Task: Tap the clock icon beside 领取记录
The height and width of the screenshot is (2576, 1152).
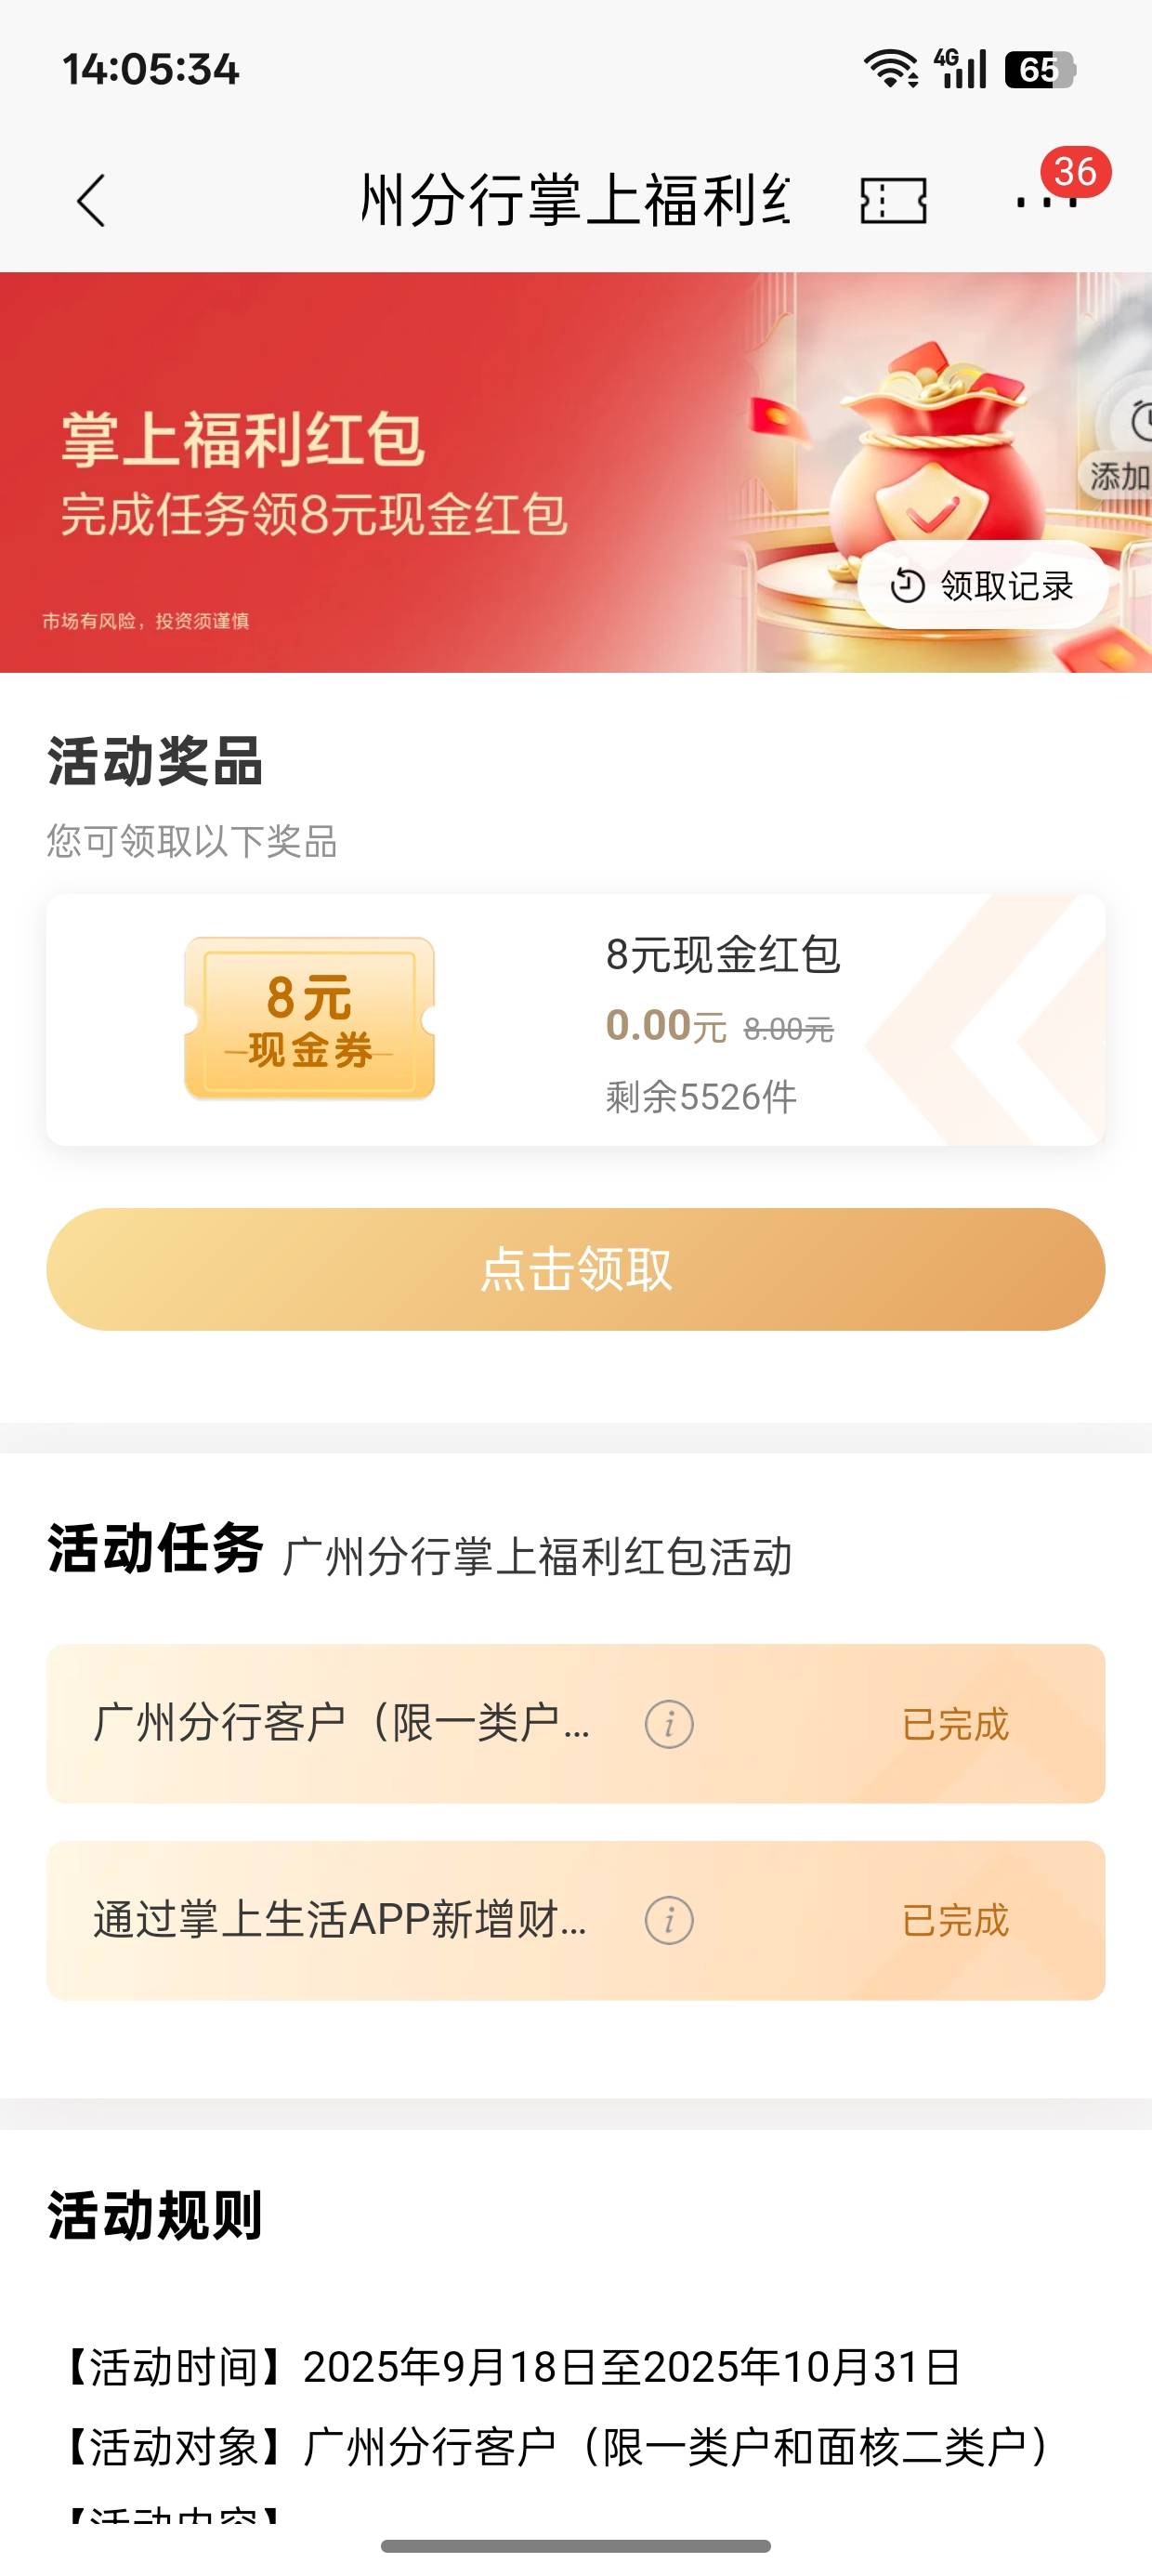Action: point(907,586)
